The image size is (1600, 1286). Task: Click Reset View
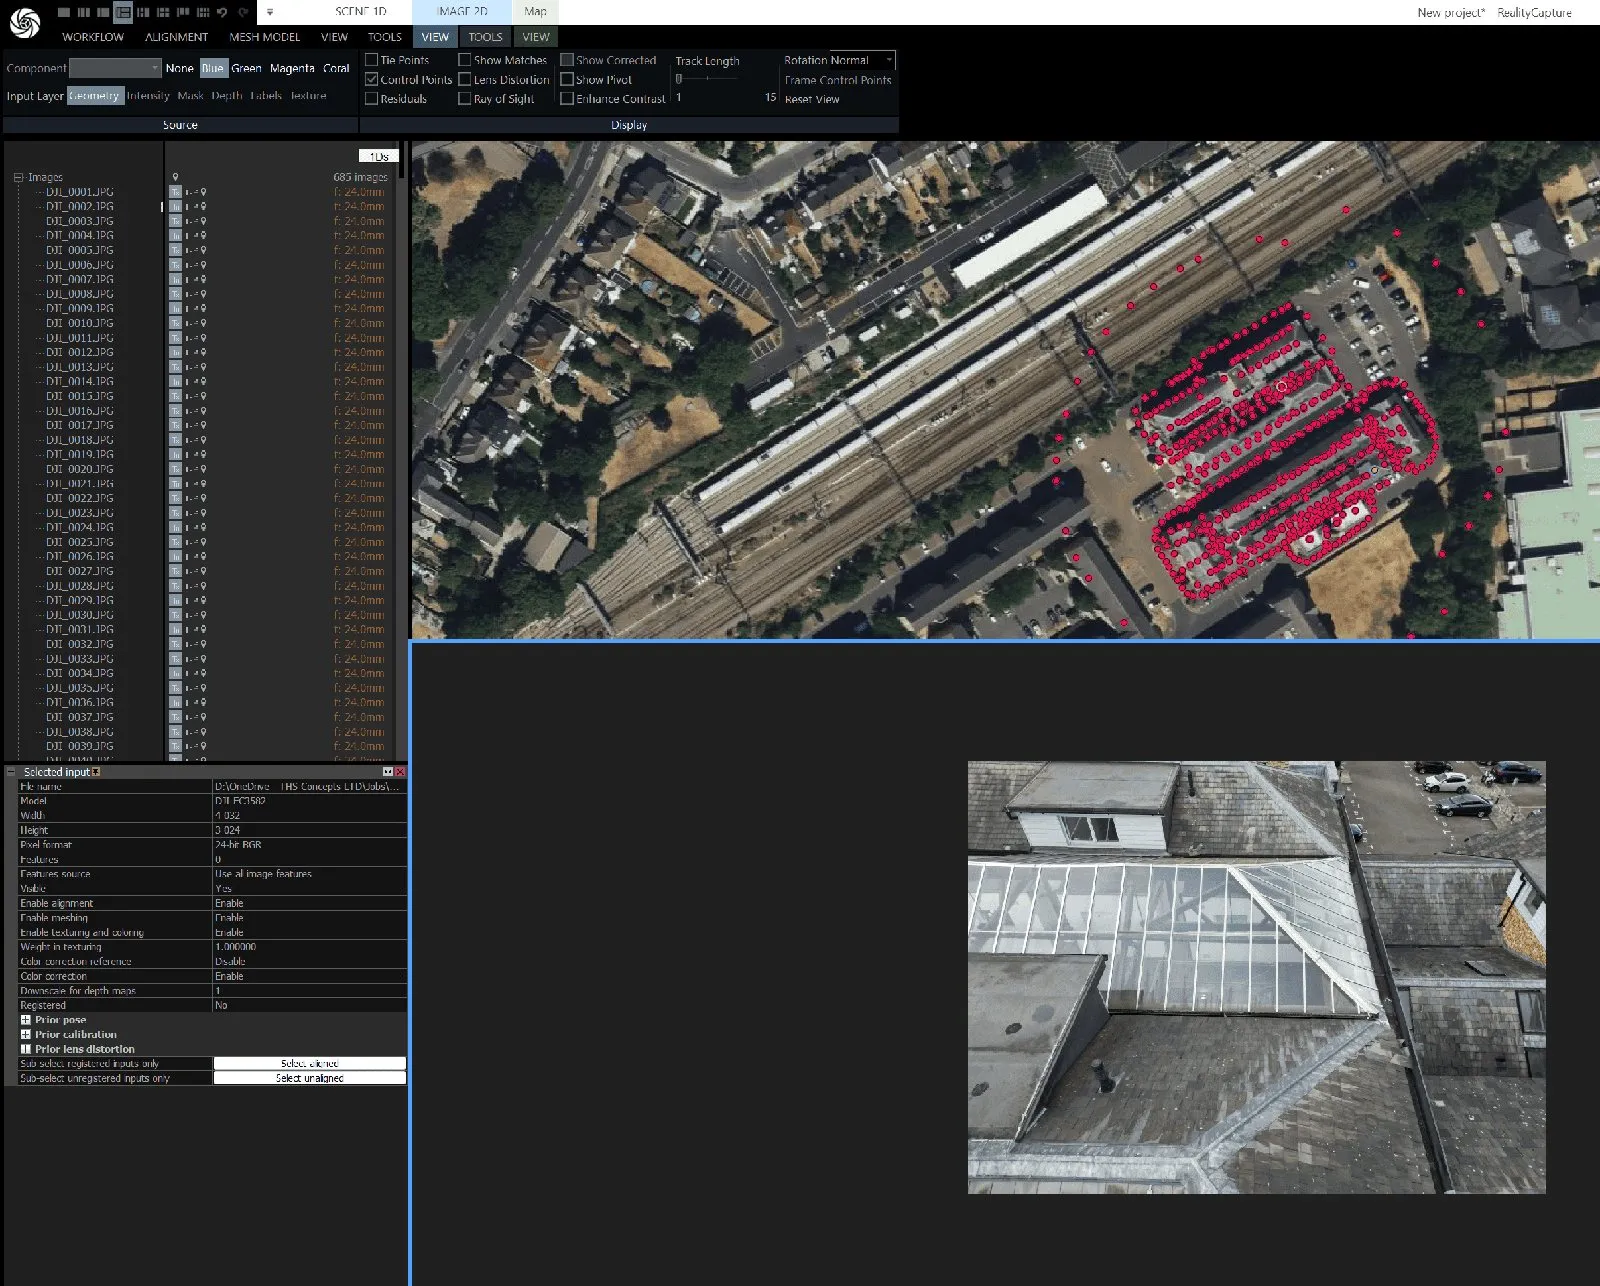tap(812, 99)
